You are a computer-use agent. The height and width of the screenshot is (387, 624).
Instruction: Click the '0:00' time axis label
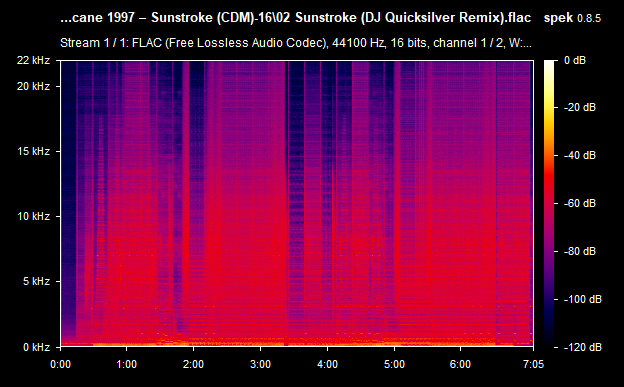point(60,364)
